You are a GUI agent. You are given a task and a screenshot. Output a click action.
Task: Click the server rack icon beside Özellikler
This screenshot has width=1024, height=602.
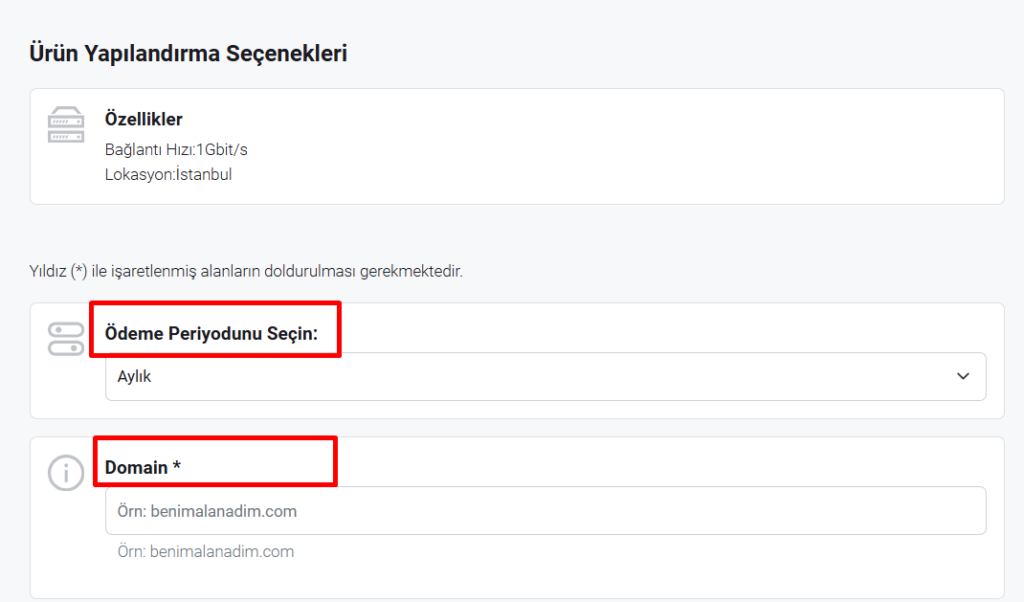(x=66, y=124)
